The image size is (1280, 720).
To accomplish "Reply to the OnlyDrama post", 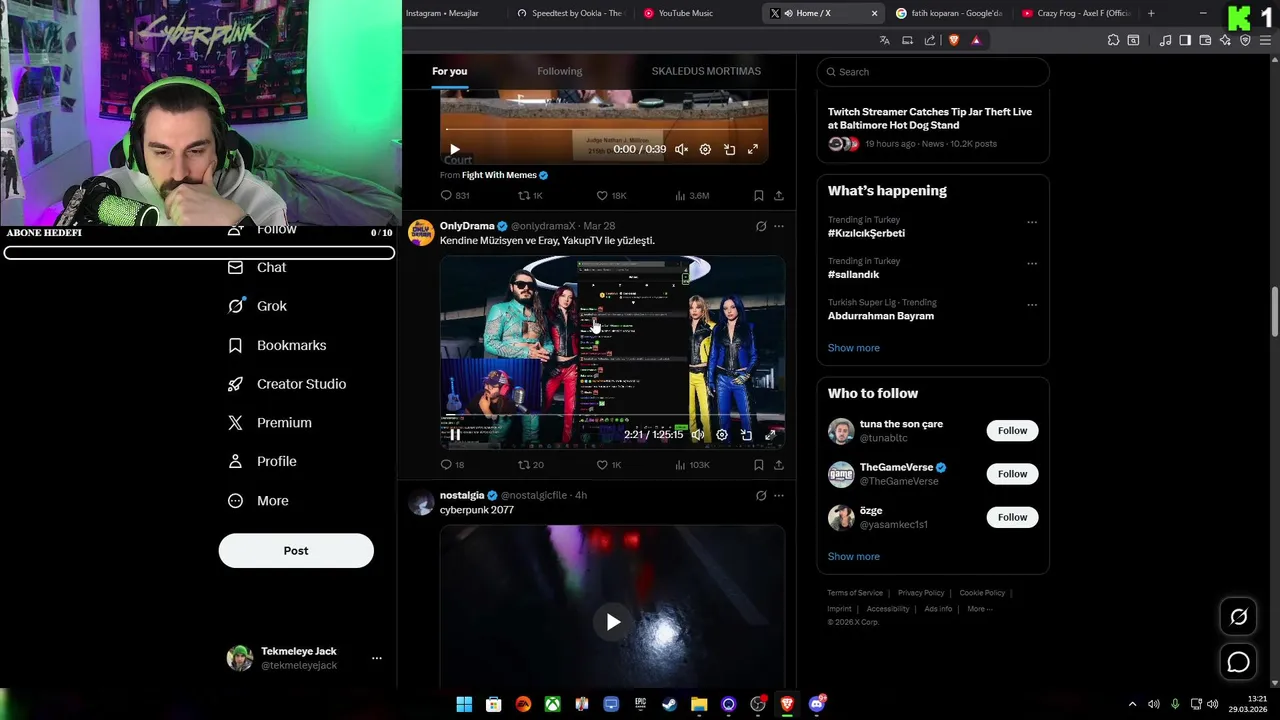I will click(452, 465).
